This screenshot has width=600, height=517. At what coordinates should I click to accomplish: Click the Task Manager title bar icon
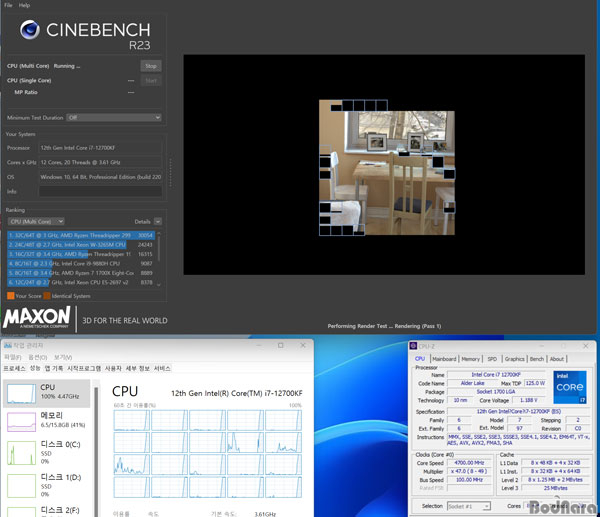tap(8, 346)
